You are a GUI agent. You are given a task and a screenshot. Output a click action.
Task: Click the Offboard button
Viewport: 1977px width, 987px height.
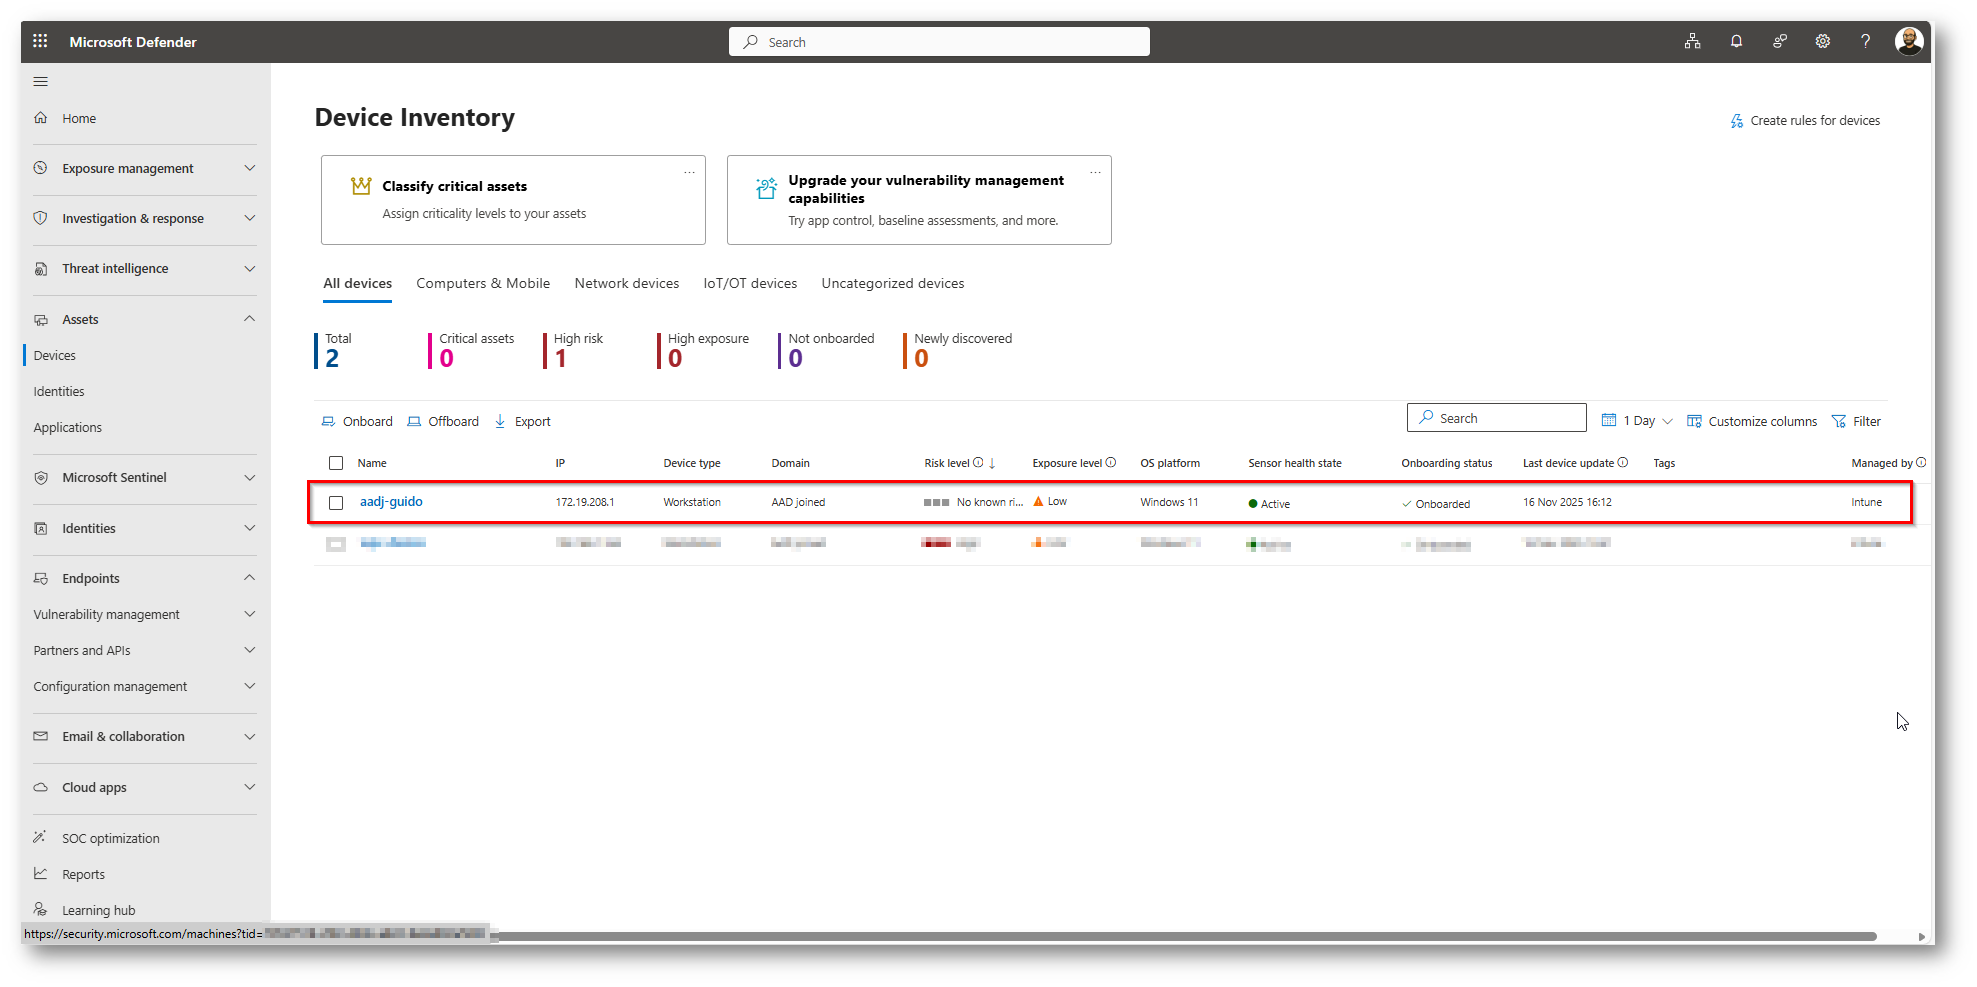point(443,422)
